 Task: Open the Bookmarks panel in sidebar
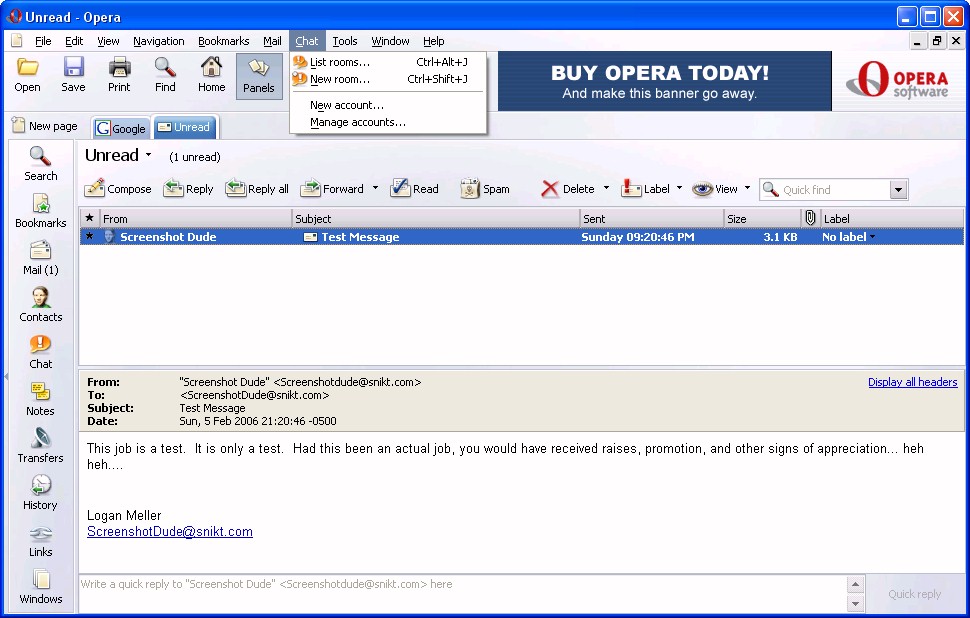[x=41, y=211]
